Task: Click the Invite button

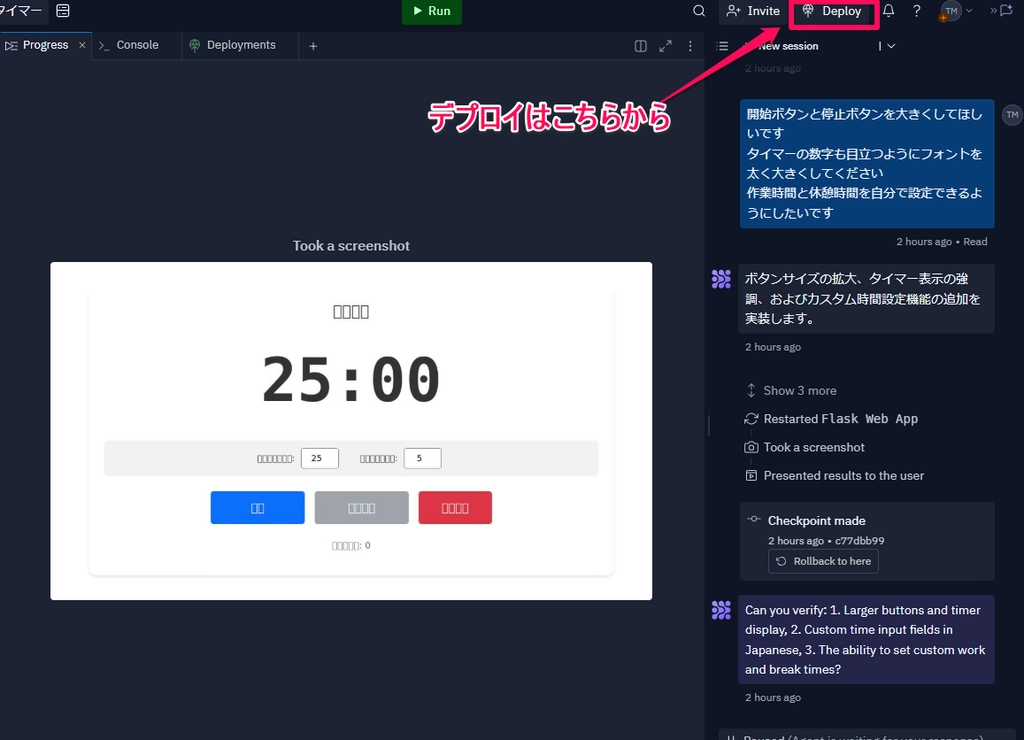Action: click(753, 11)
